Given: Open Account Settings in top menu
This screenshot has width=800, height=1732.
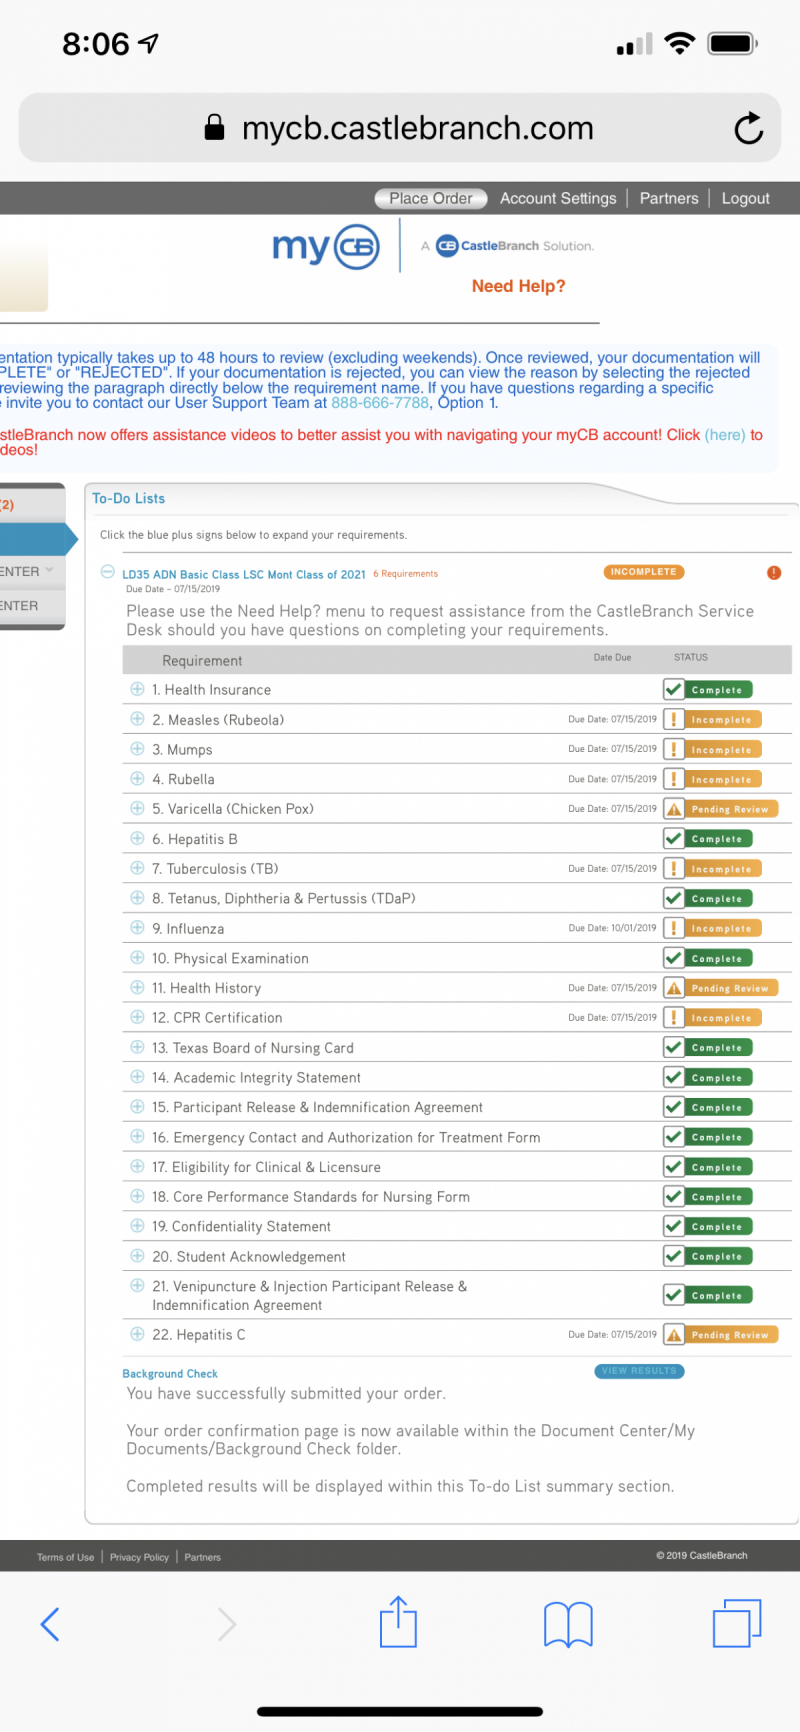Looking at the screenshot, I should pyautogui.click(x=558, y=198).
